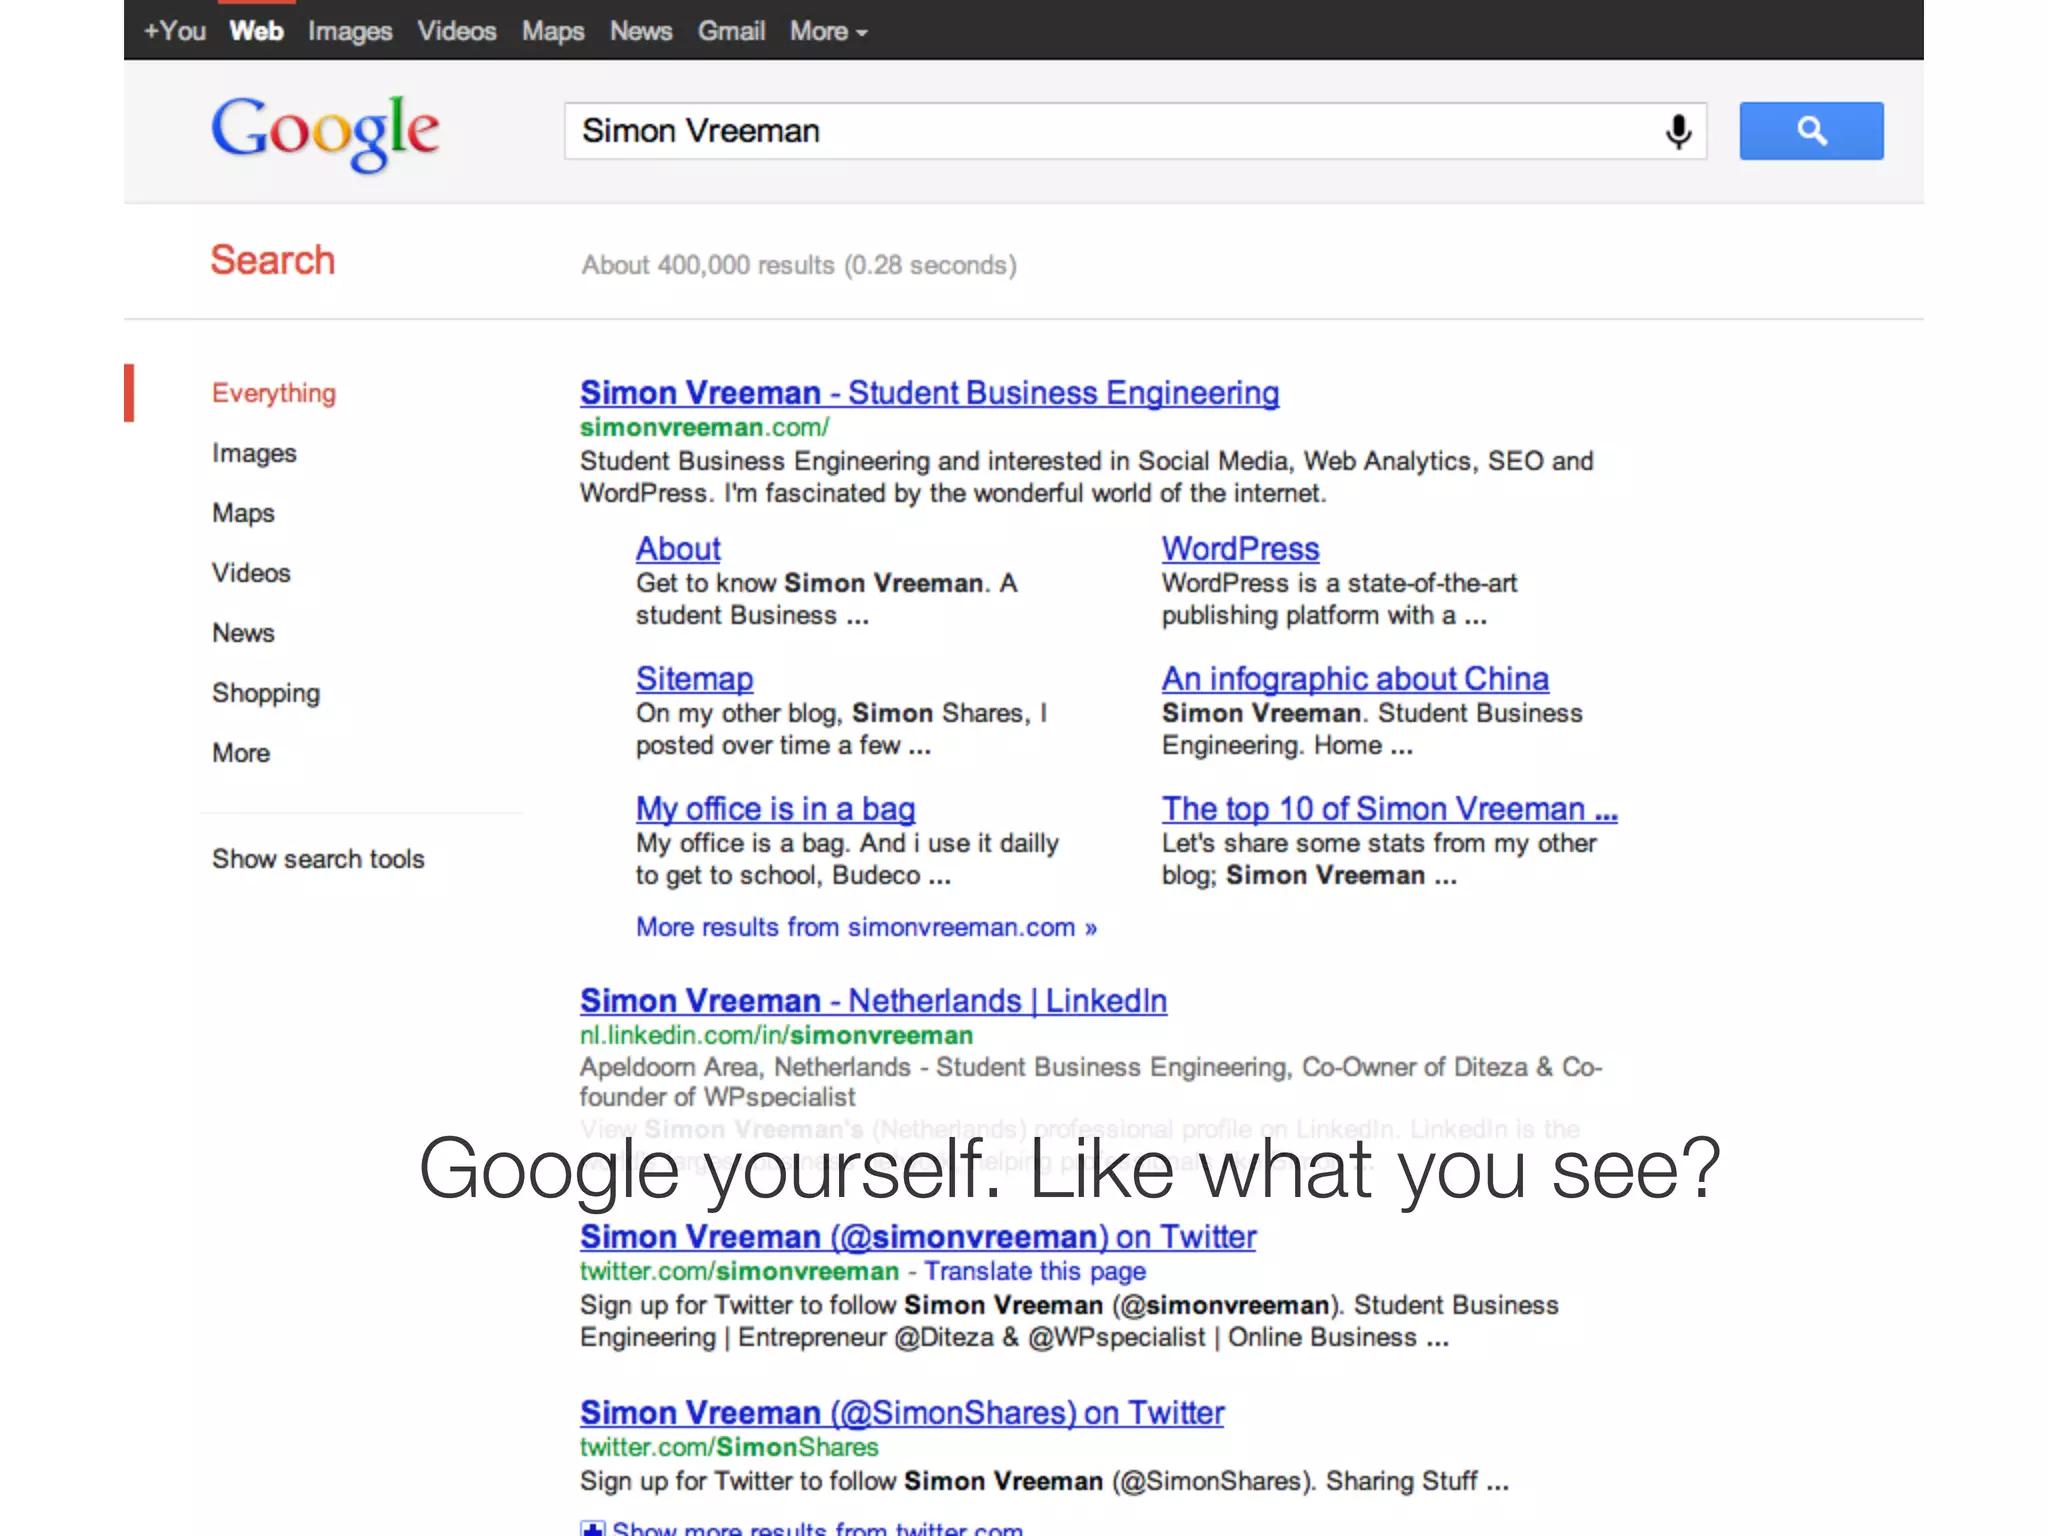Viewport: 2048px width, 1536px height.
Task: Open the More dropdown in top bar
Action: tap(828, 31)
